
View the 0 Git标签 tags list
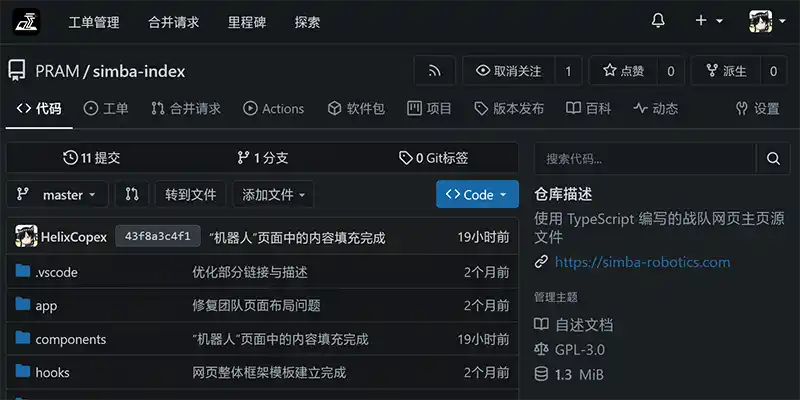click(433, 158)
